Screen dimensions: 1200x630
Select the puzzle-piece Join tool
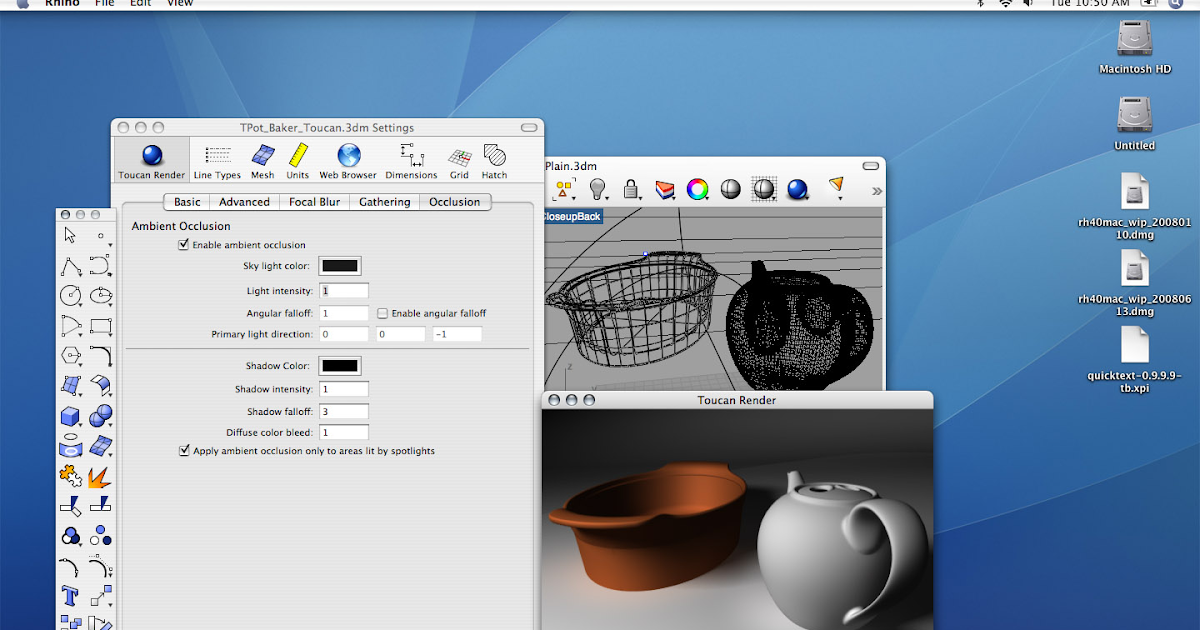[x=70, y=476]
